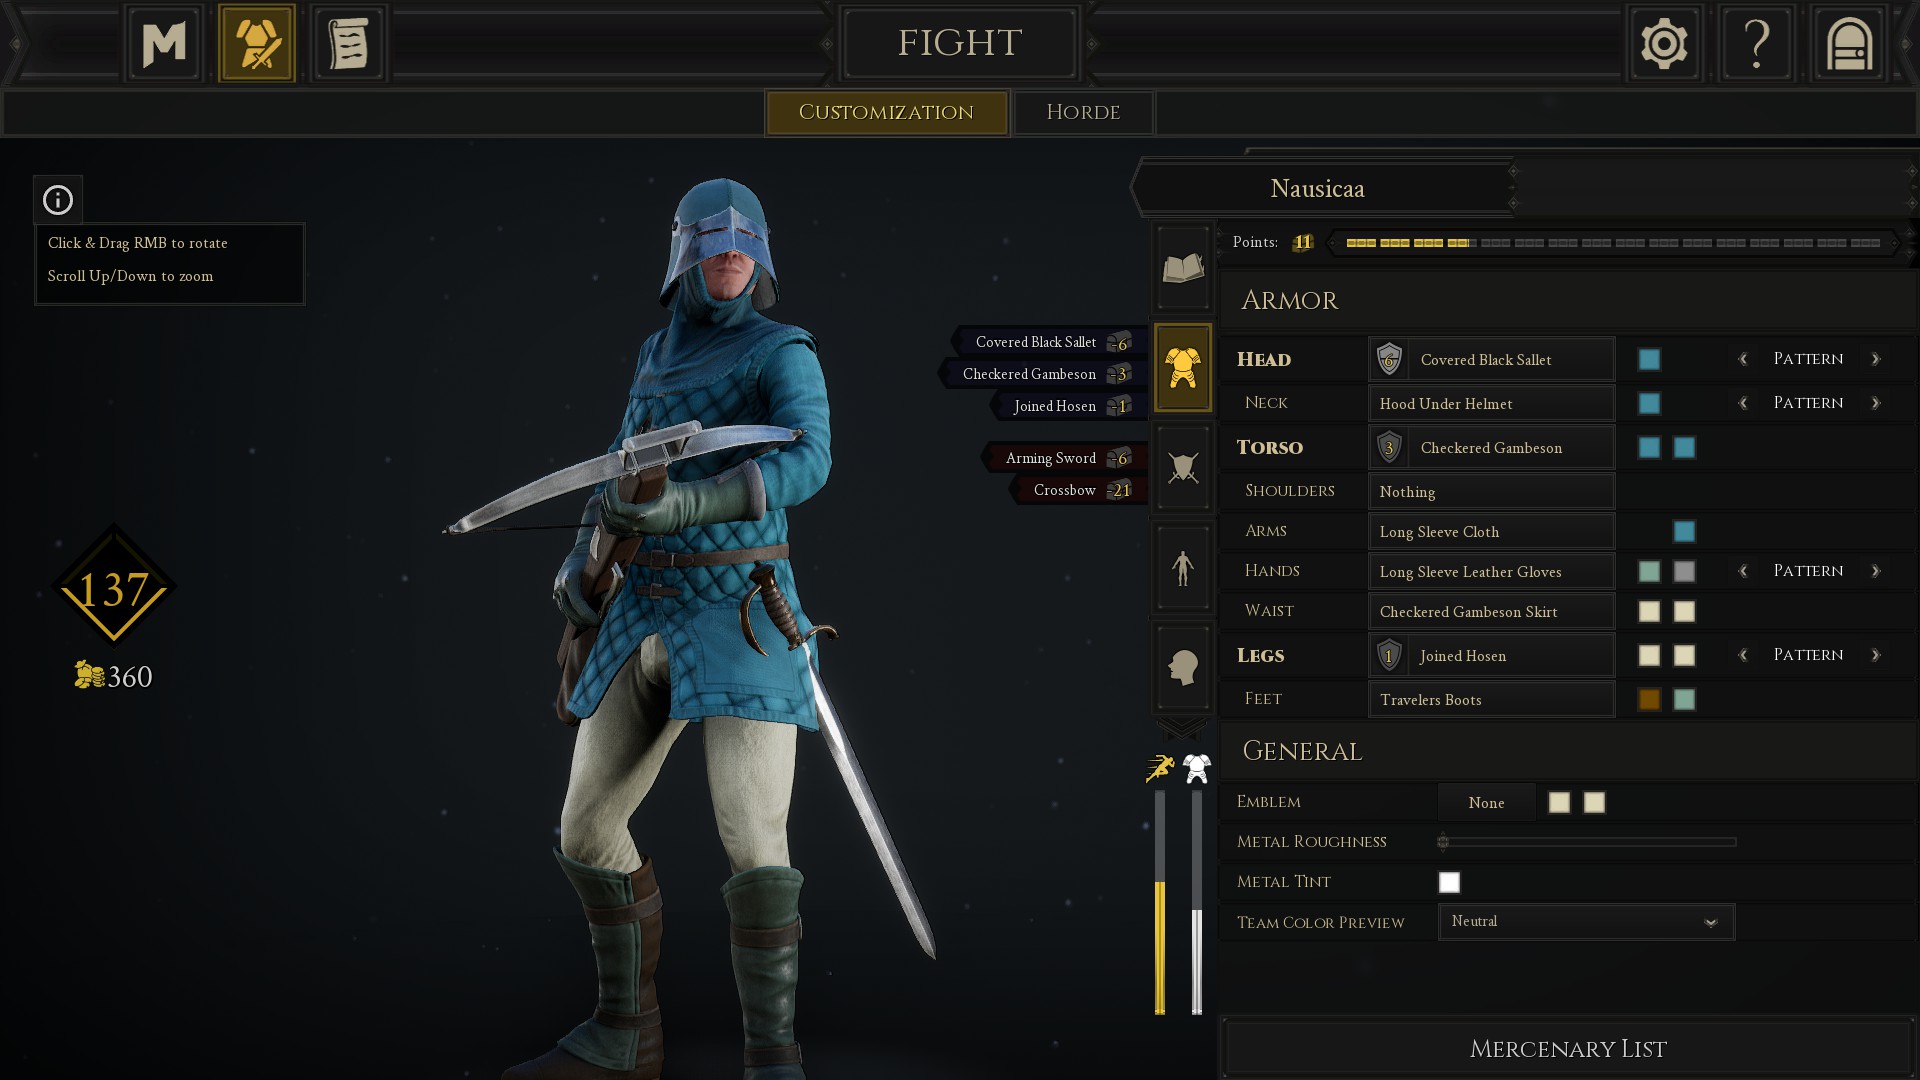Viewport: 1920px width, 1080px height.
Task: Start the match with Fight button
Action: click(959, 43)
